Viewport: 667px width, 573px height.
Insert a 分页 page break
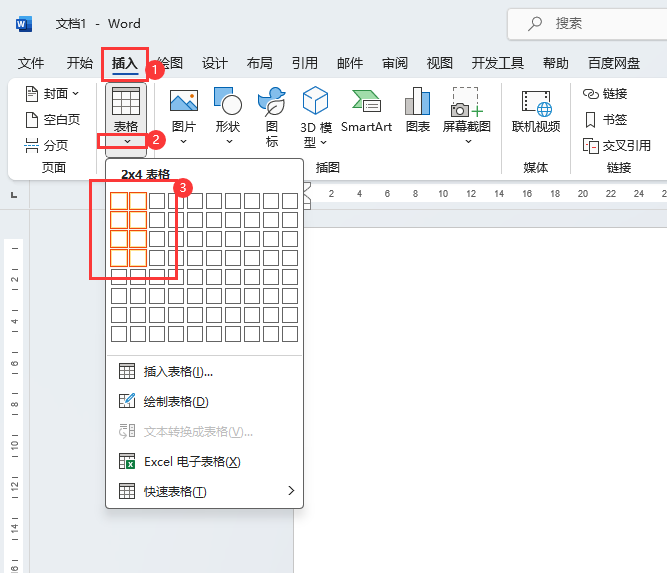46,145
